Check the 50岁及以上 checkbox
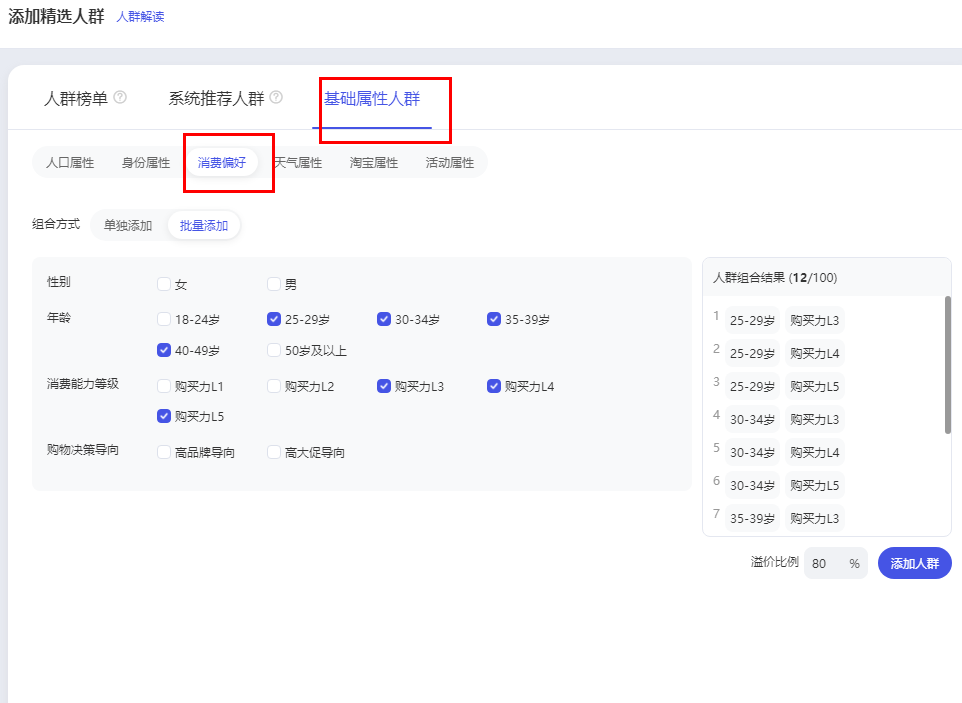The width and height of the screenshot is (962, 703). 274,351
